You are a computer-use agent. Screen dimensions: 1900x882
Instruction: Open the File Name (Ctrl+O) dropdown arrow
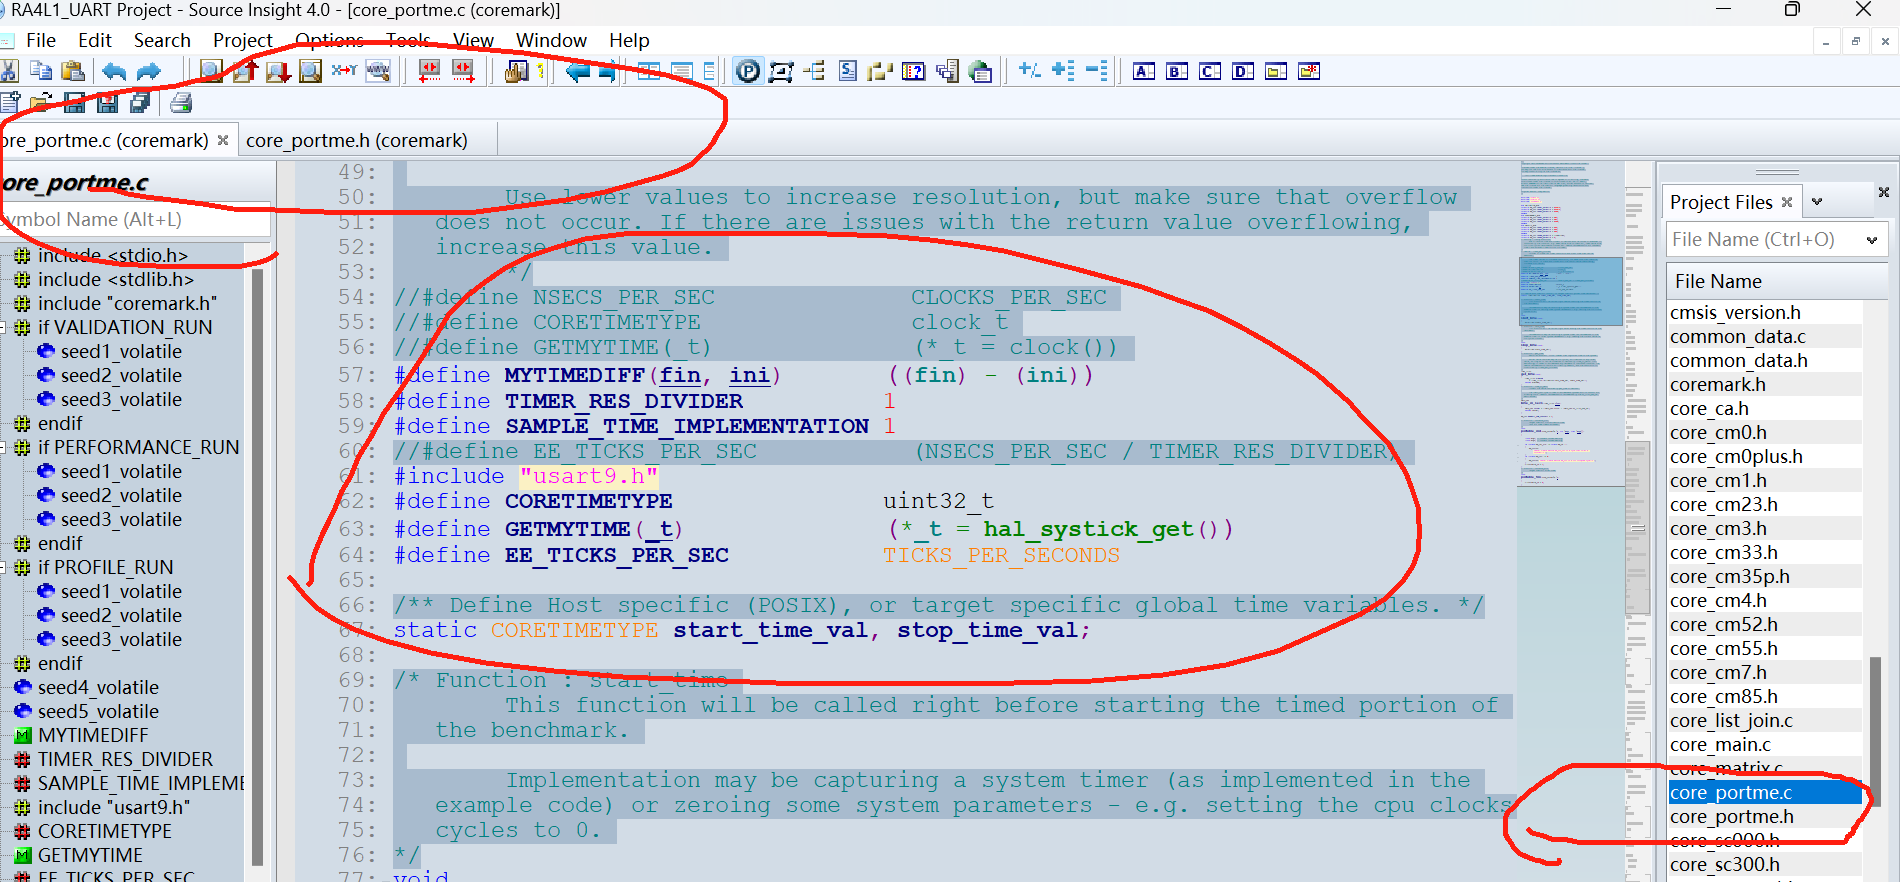point(1871,240)
